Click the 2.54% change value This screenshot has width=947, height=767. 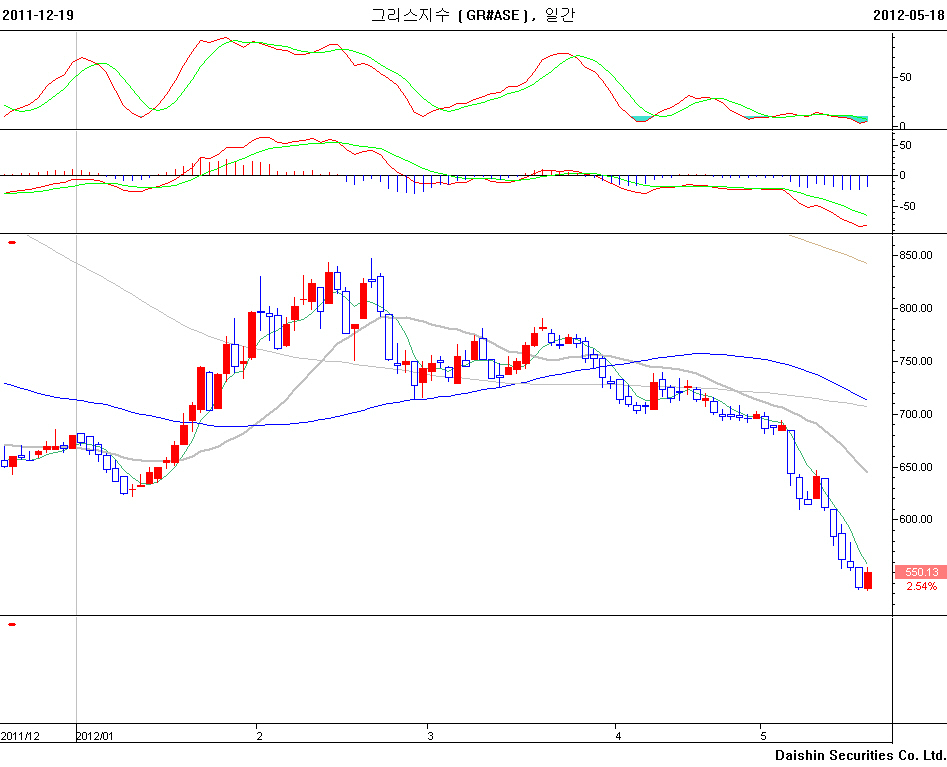pyautogui.click(x=921, y=586)
